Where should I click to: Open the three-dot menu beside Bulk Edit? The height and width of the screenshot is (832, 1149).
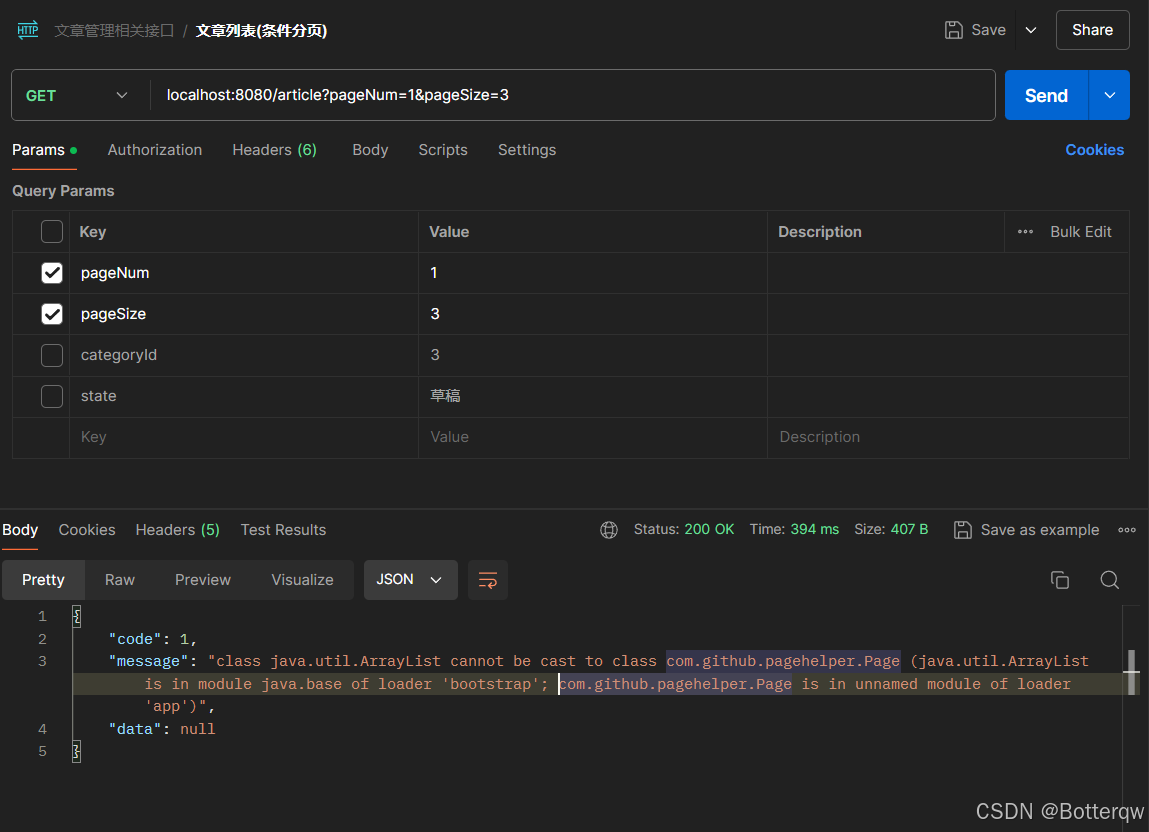(x=1025, y=232)
